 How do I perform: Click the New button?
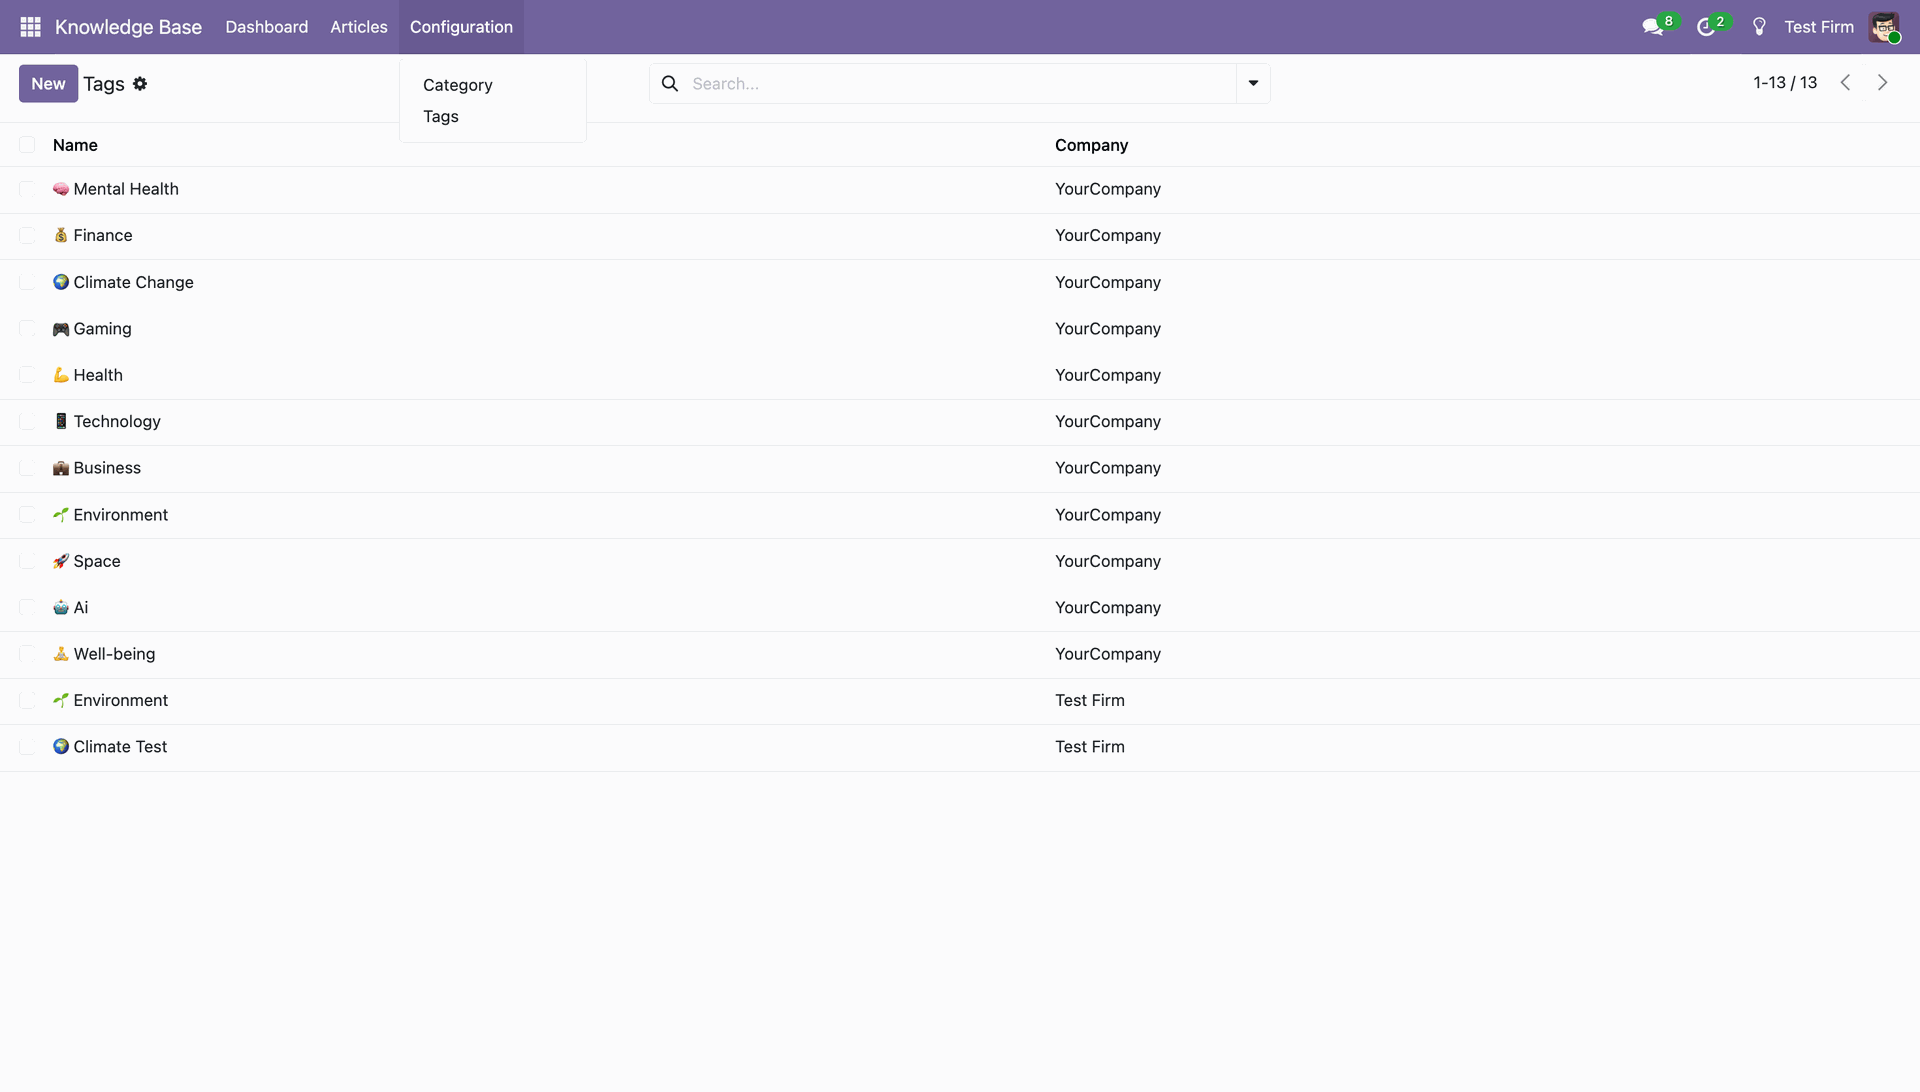(48, 84)
